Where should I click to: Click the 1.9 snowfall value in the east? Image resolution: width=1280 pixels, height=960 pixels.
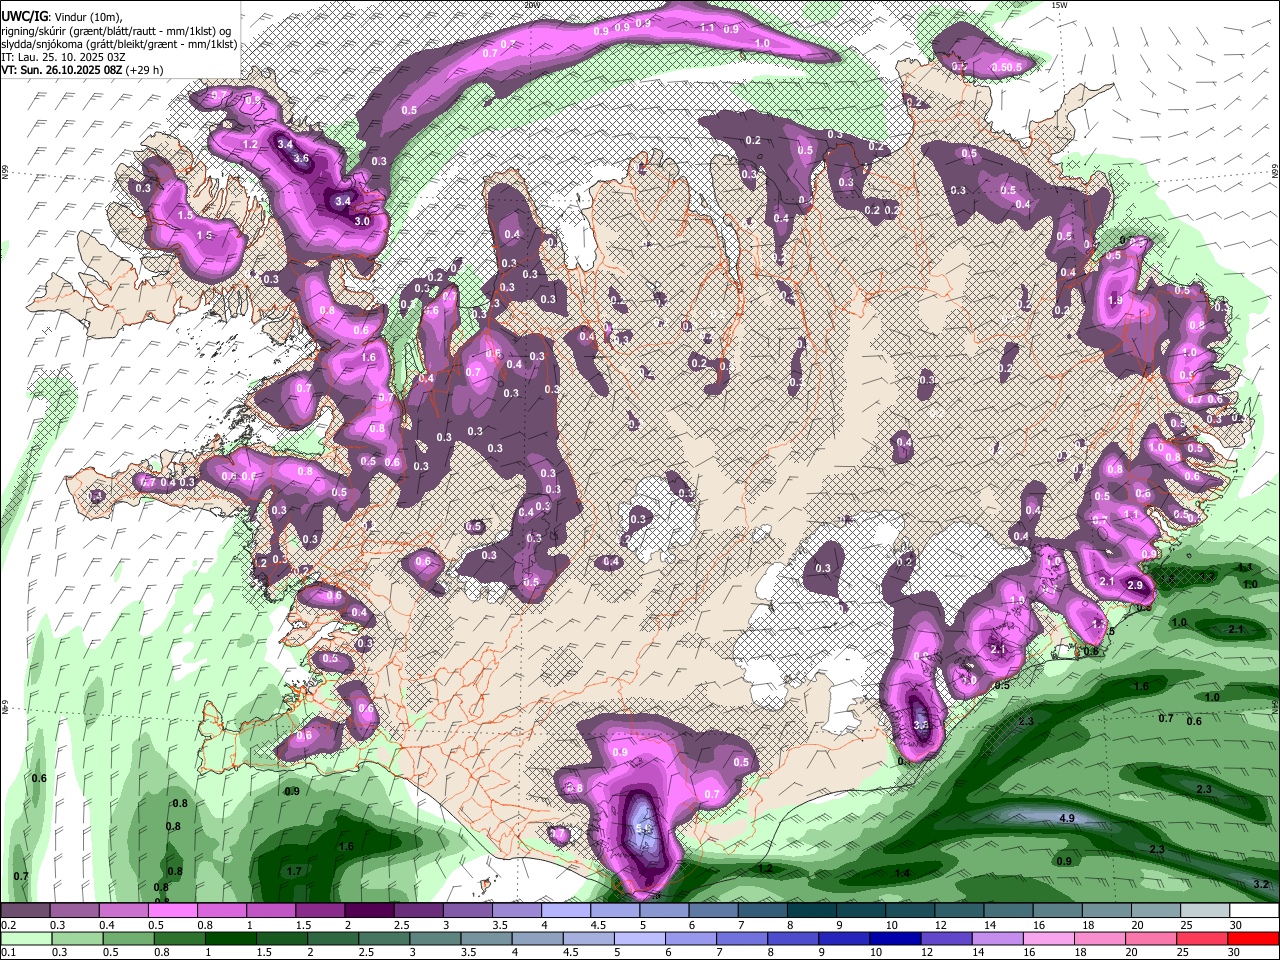point(1116,299)
